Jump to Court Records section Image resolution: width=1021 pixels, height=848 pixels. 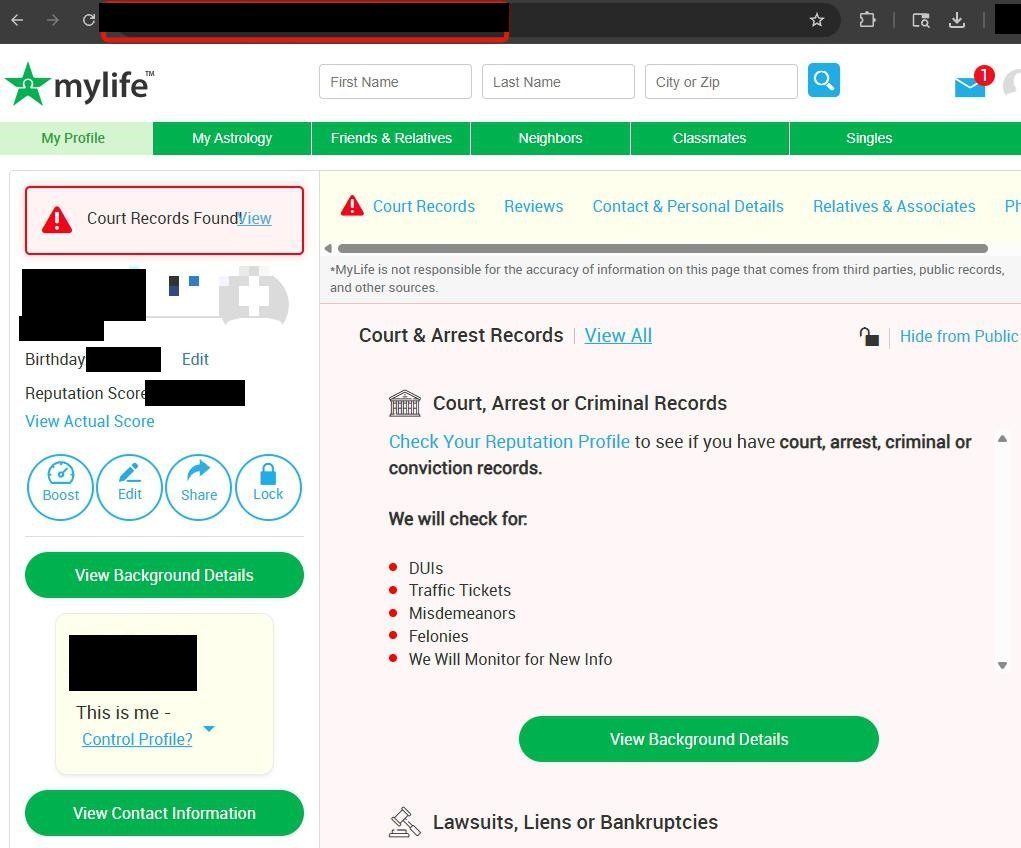click(x=424, y=206)
